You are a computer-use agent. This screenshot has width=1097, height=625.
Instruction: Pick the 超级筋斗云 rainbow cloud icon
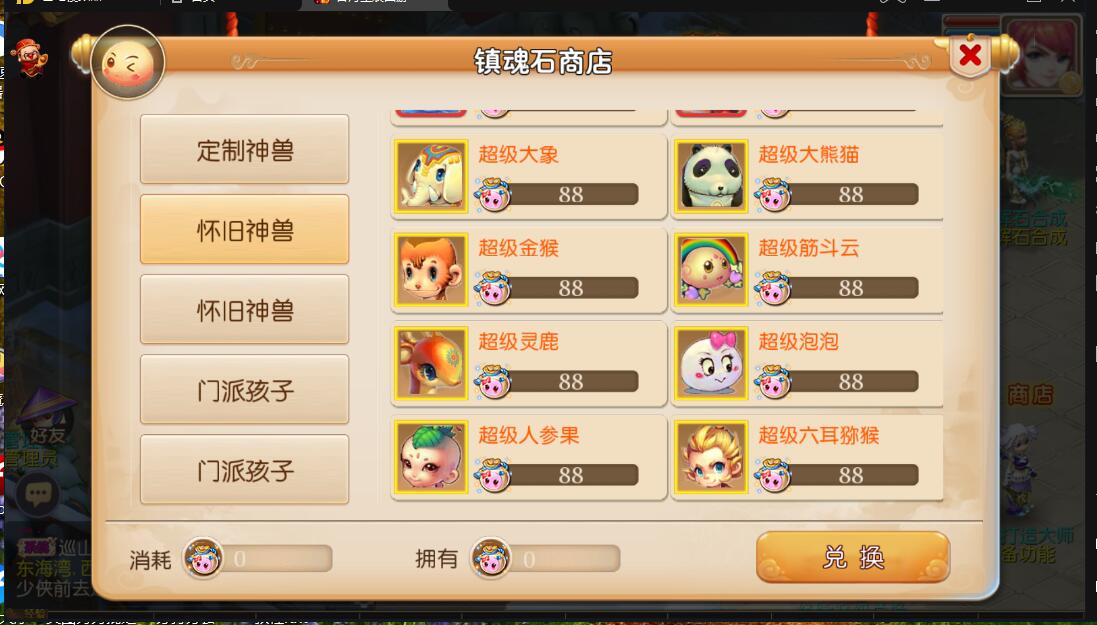pos(711,269)
